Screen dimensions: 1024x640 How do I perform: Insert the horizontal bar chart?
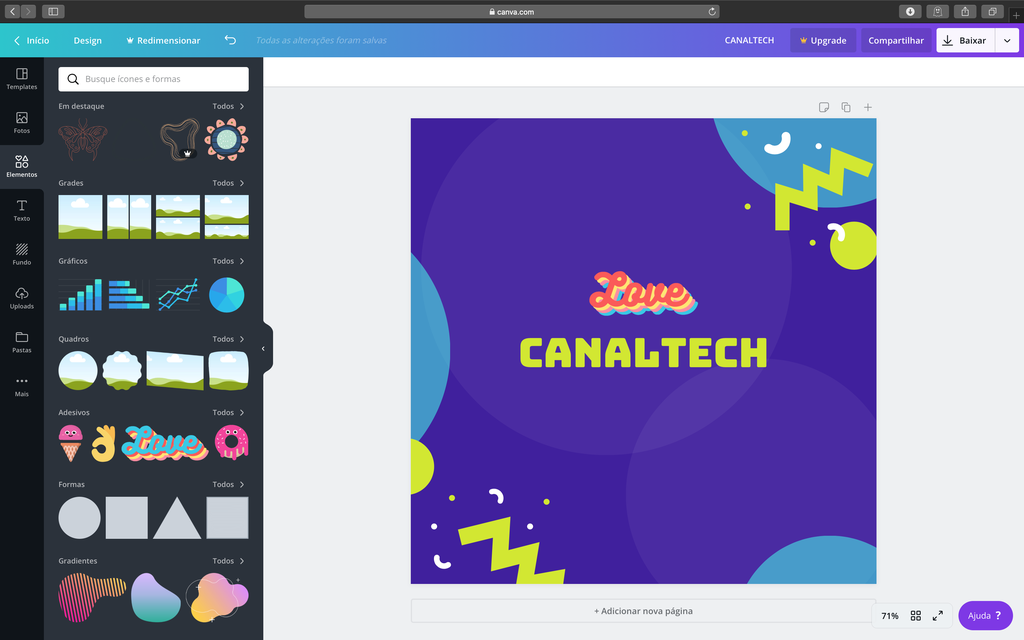pos(129,295)
